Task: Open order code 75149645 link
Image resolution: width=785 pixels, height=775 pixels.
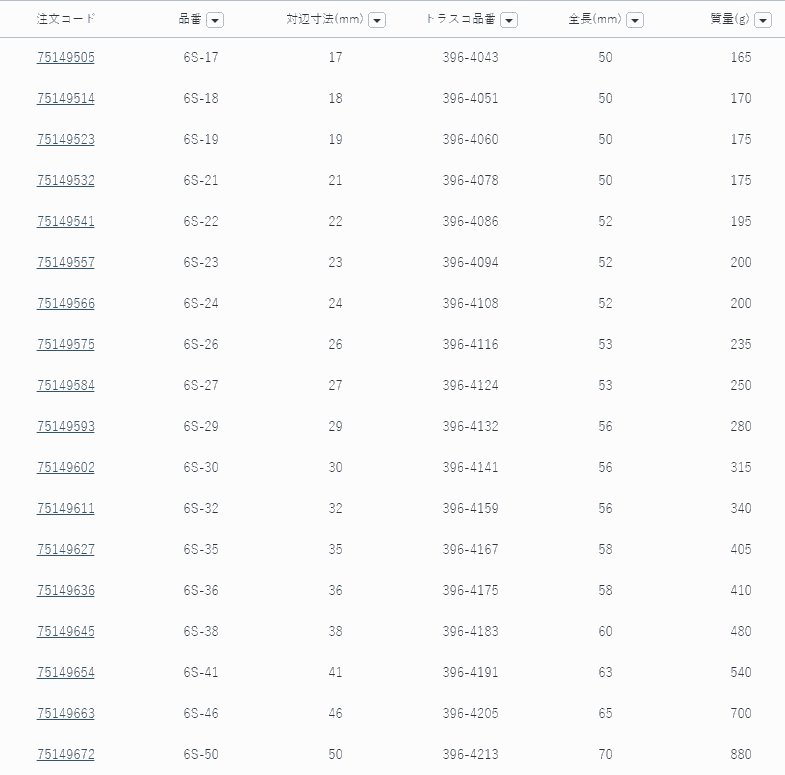Action: 66,631
